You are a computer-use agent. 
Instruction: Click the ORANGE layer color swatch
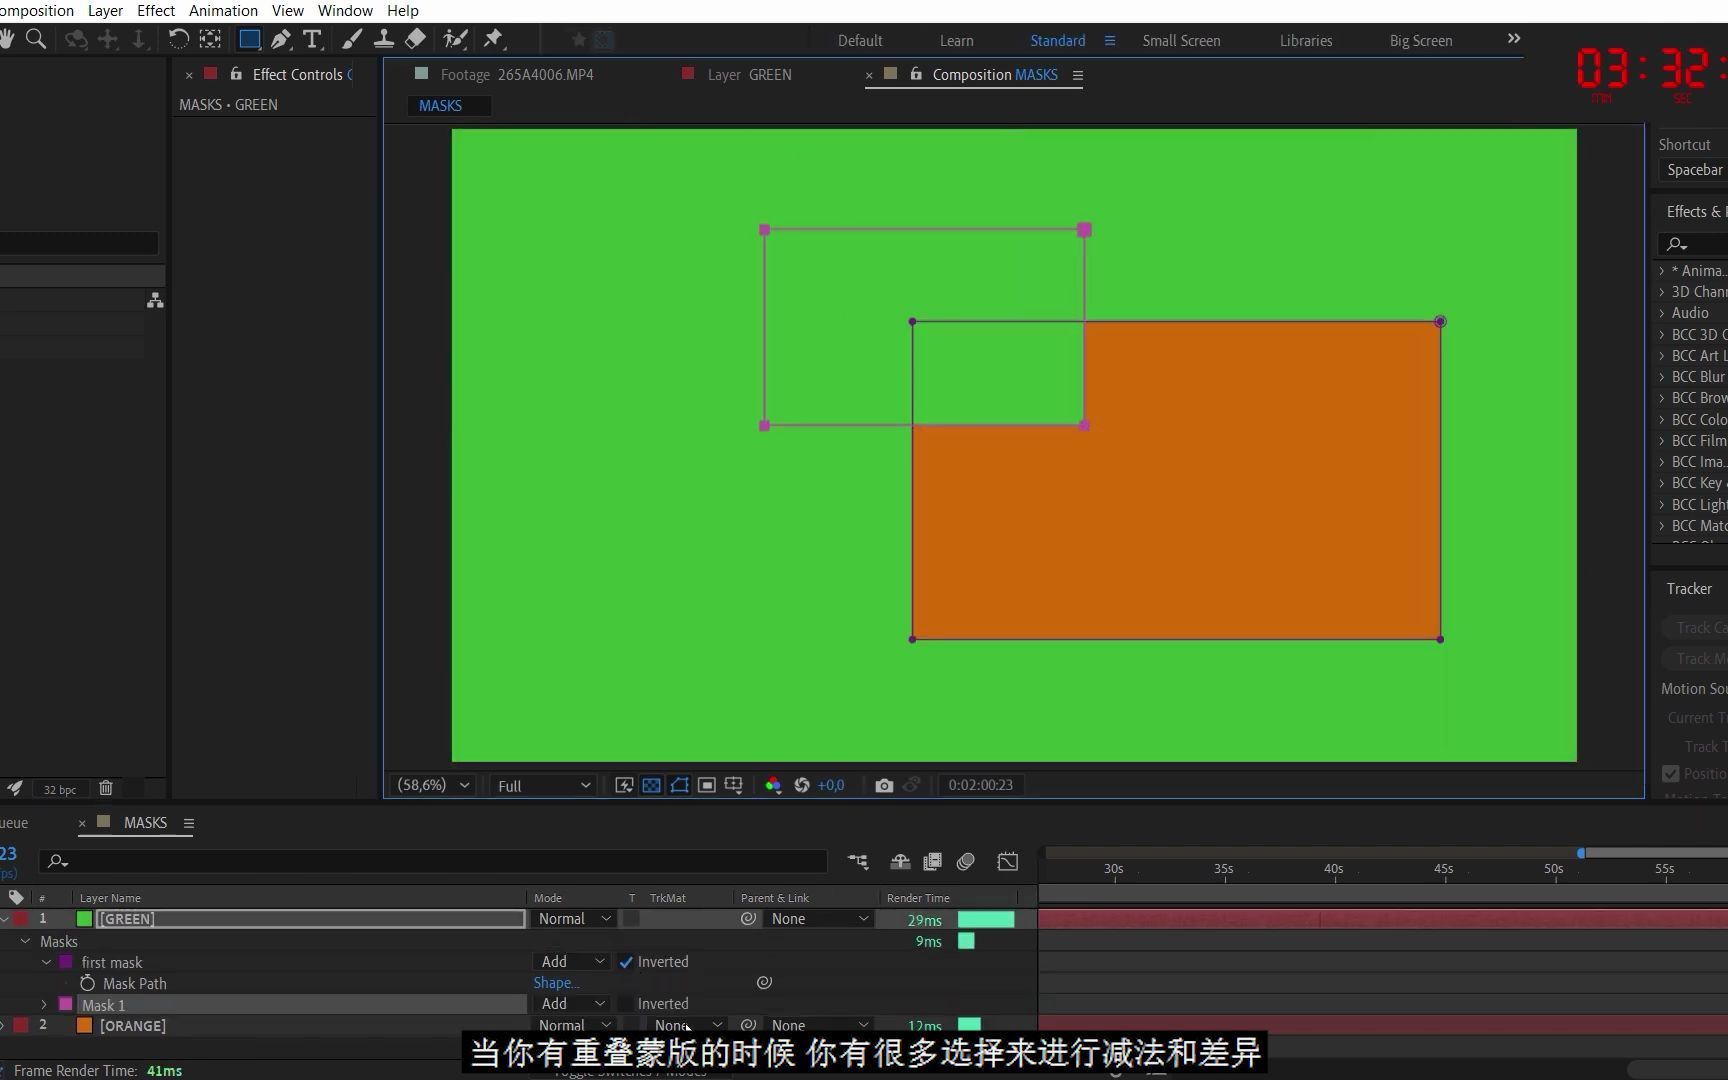point(84,1025)
